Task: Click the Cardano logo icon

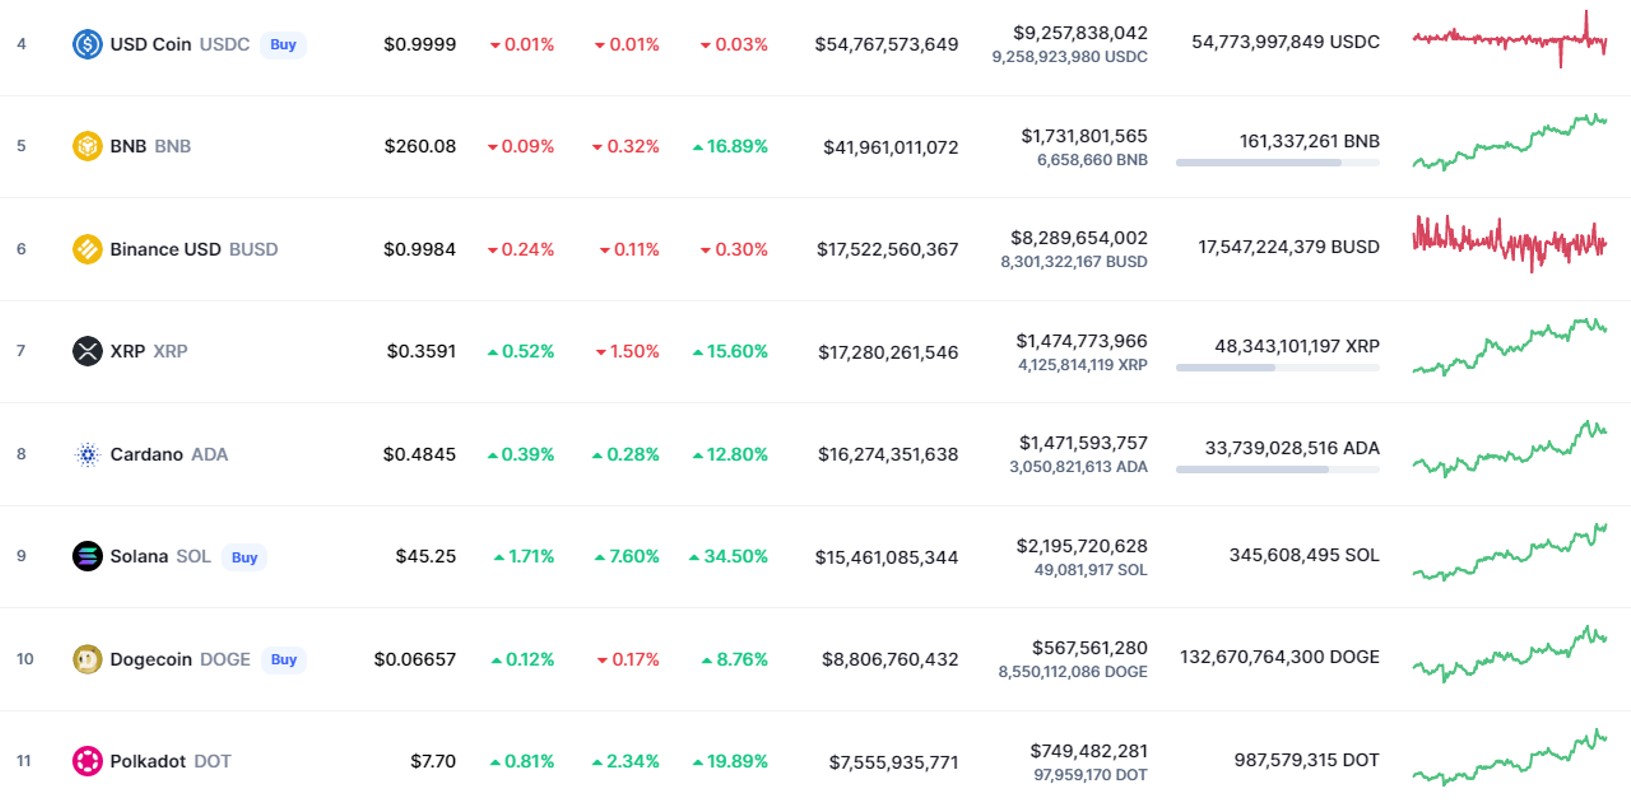Action: tap(88, 454)
